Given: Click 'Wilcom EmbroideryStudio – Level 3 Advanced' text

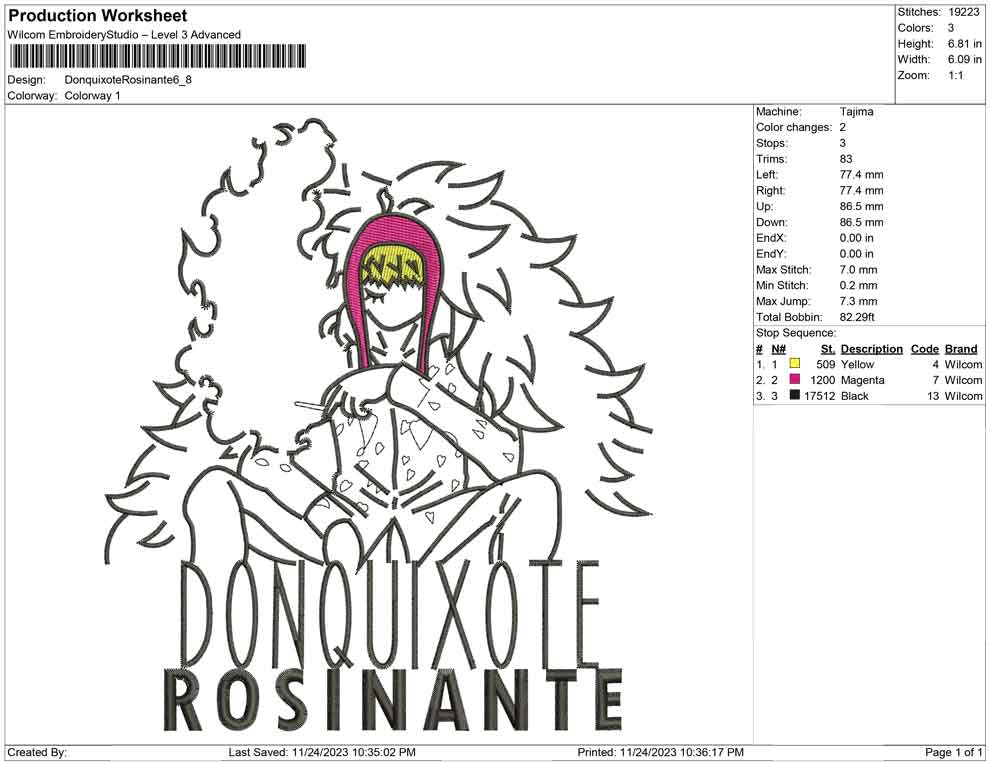Looking at the screenshot, I should (x=124, y=35).
